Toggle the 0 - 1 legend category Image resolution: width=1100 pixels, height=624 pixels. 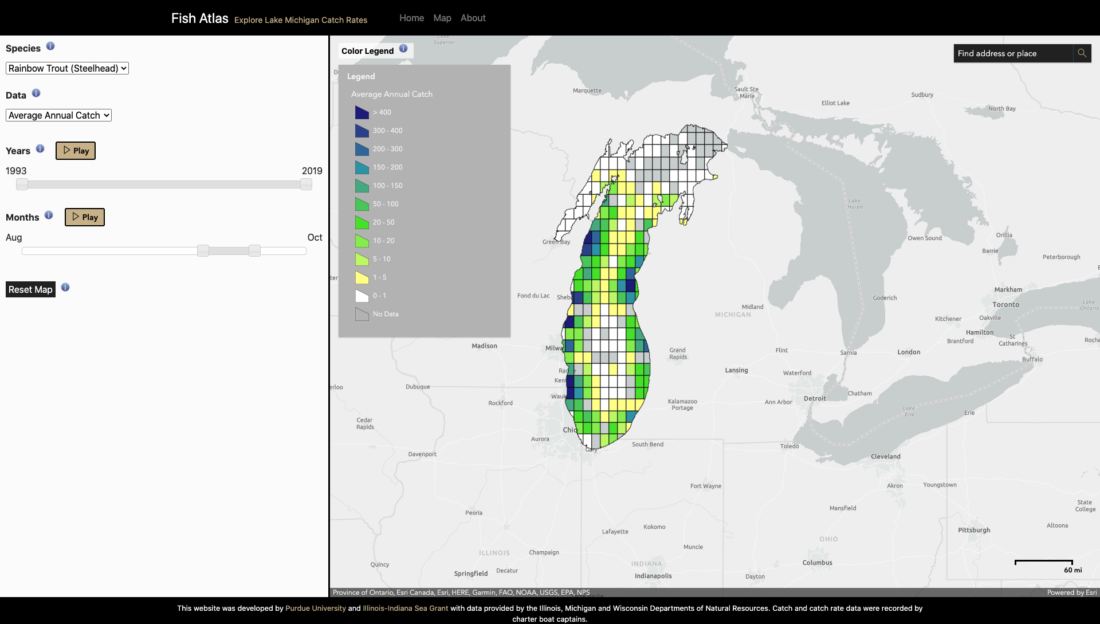(x=373, y=295)
